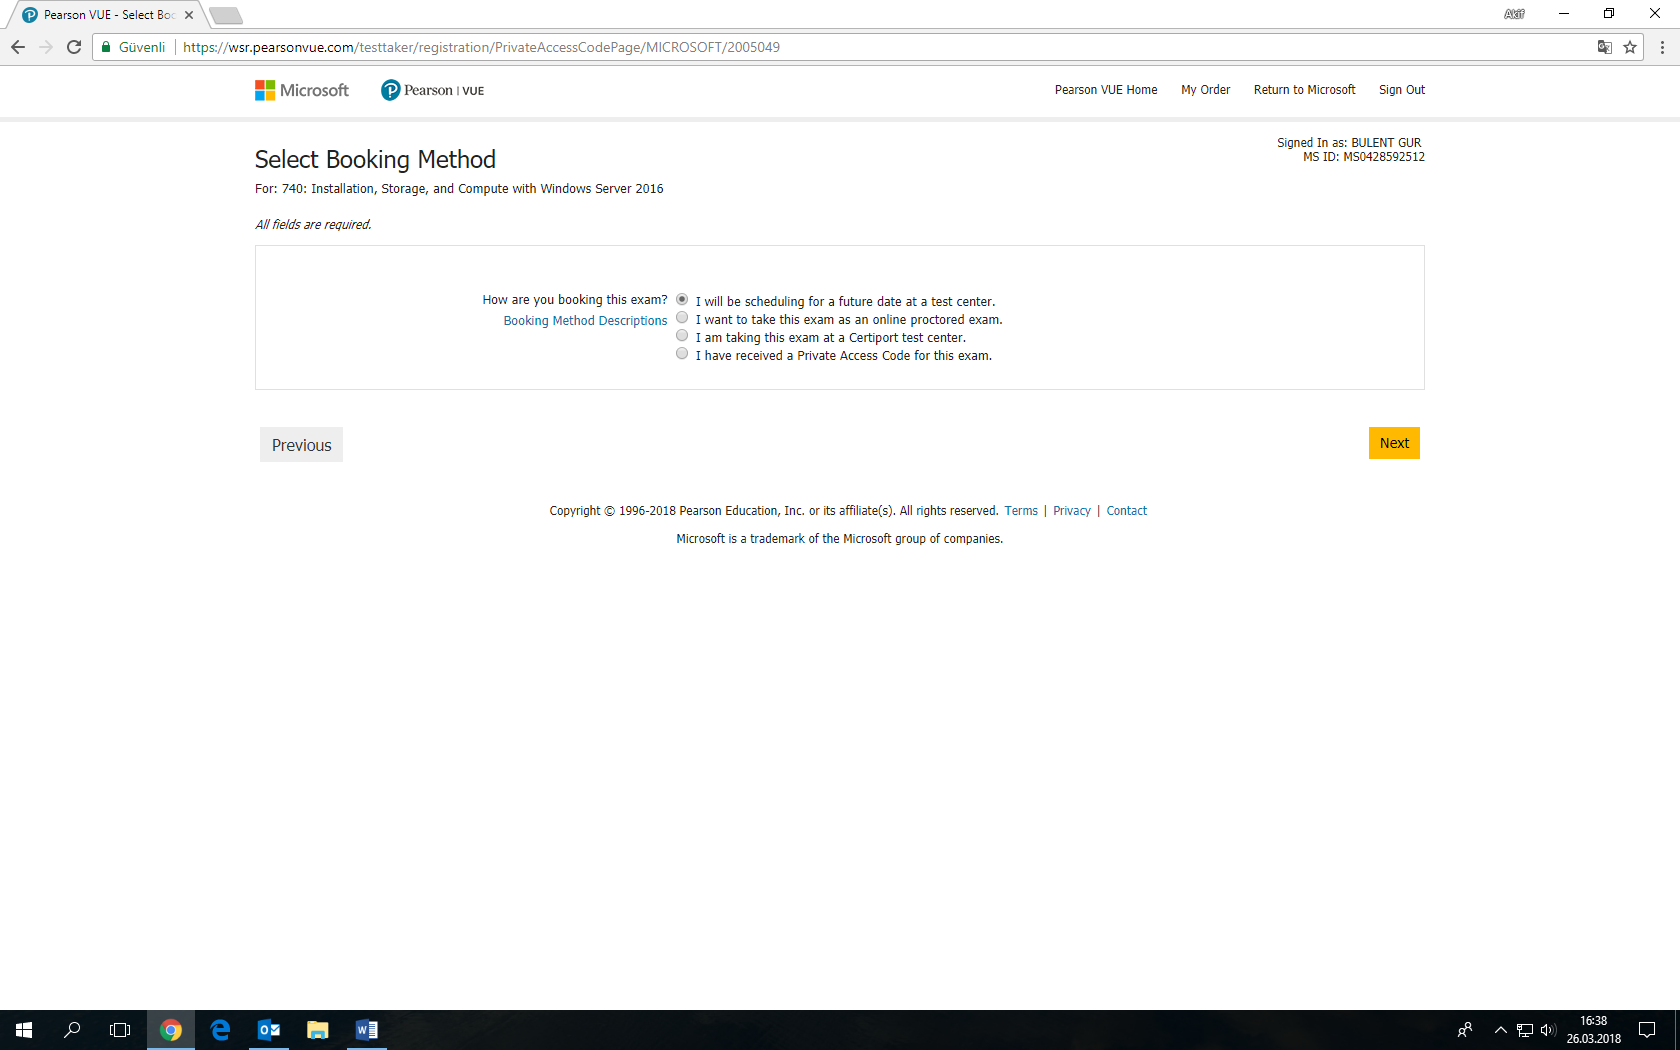Open Outlook from the taskbar
This screenshot has height=1050, width=1680.
tap(269, 1030)
